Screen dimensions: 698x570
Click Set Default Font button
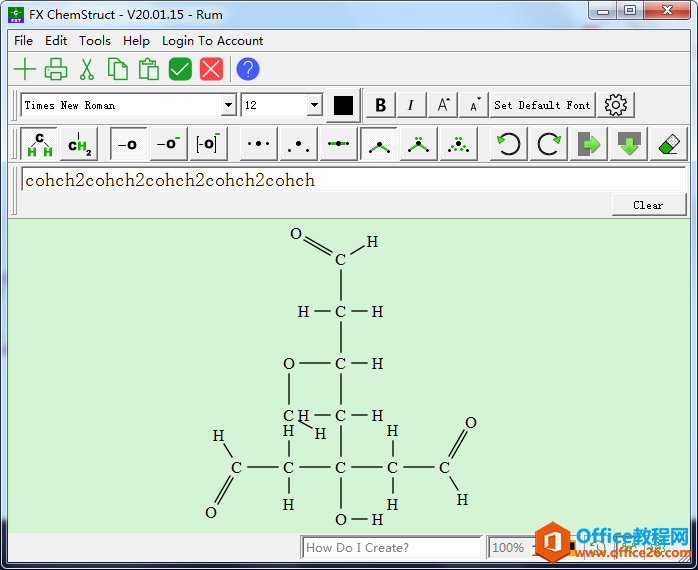click(542, 105)
